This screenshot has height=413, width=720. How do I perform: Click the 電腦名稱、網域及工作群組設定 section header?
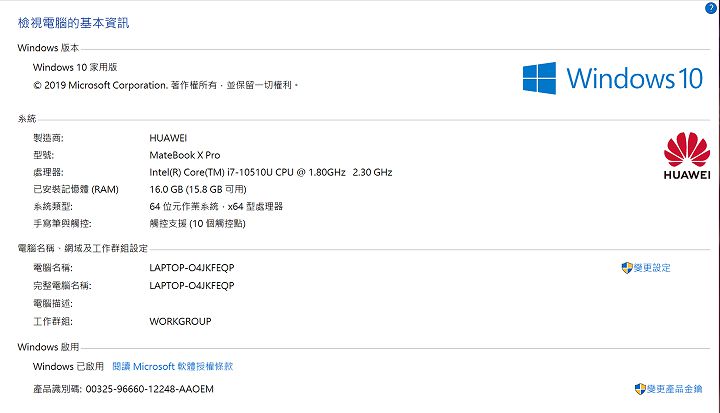83,249
